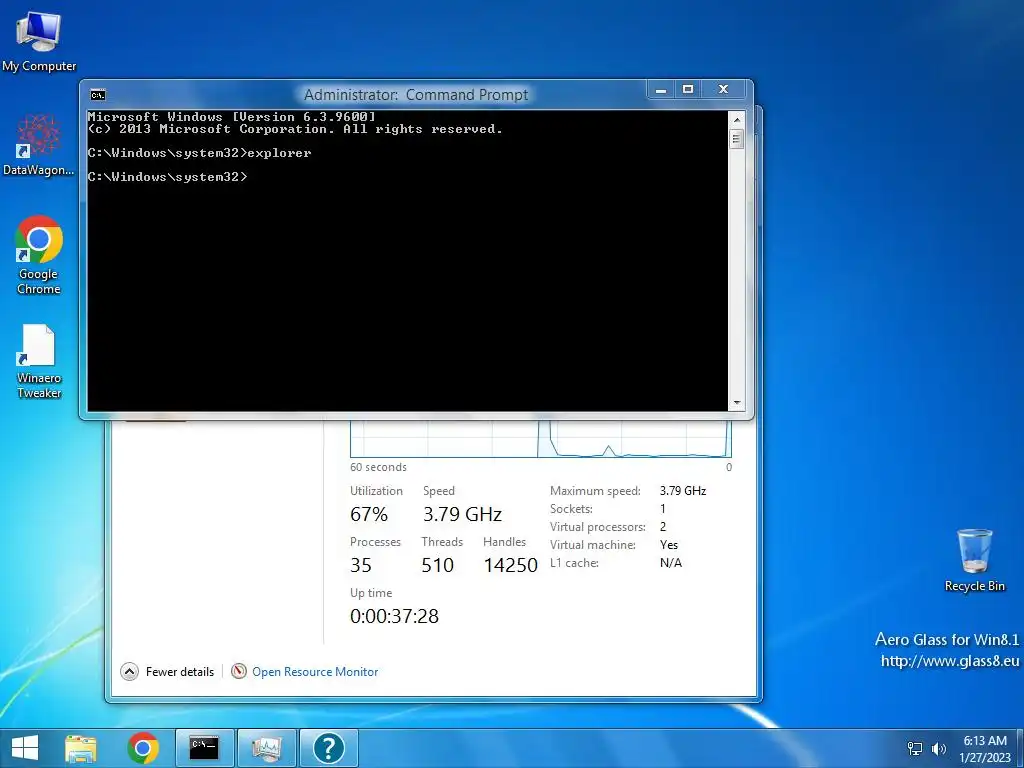Viewport: 1024px width, 768px height.
Task: Click the Command Prompt title bar text
Action: coord(416,95)
